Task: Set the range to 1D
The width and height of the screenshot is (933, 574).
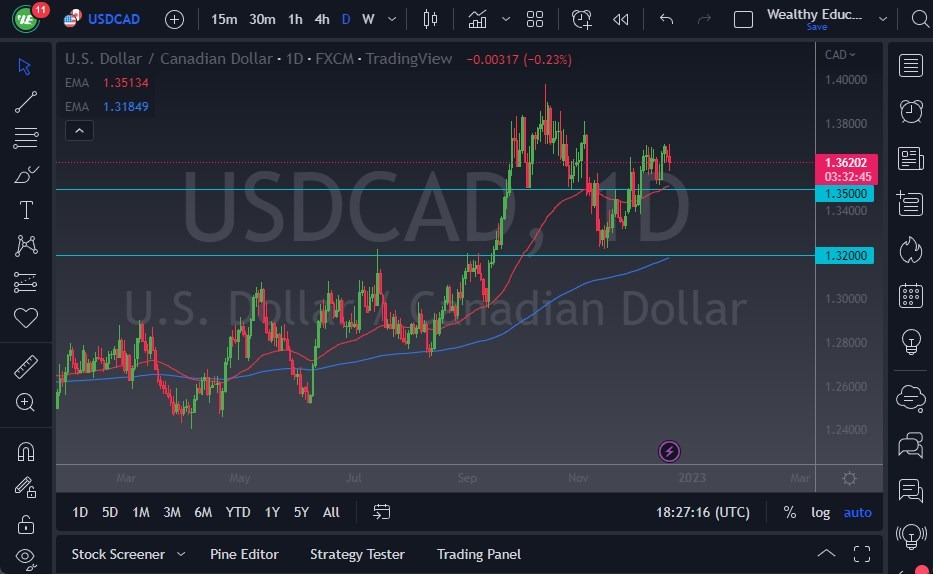Action: point(80,512)
